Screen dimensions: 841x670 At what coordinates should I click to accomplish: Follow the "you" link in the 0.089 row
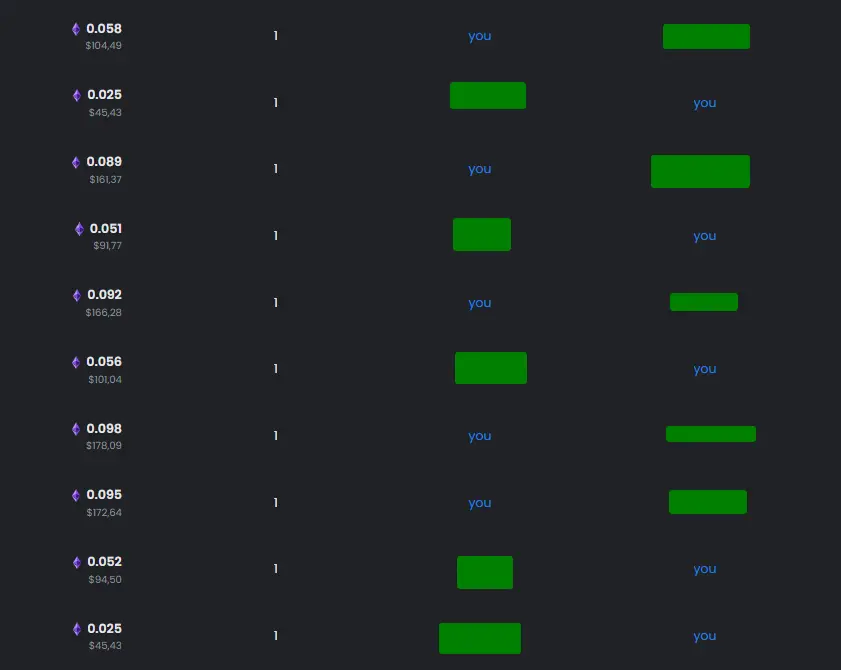click(x=479, y=170)
